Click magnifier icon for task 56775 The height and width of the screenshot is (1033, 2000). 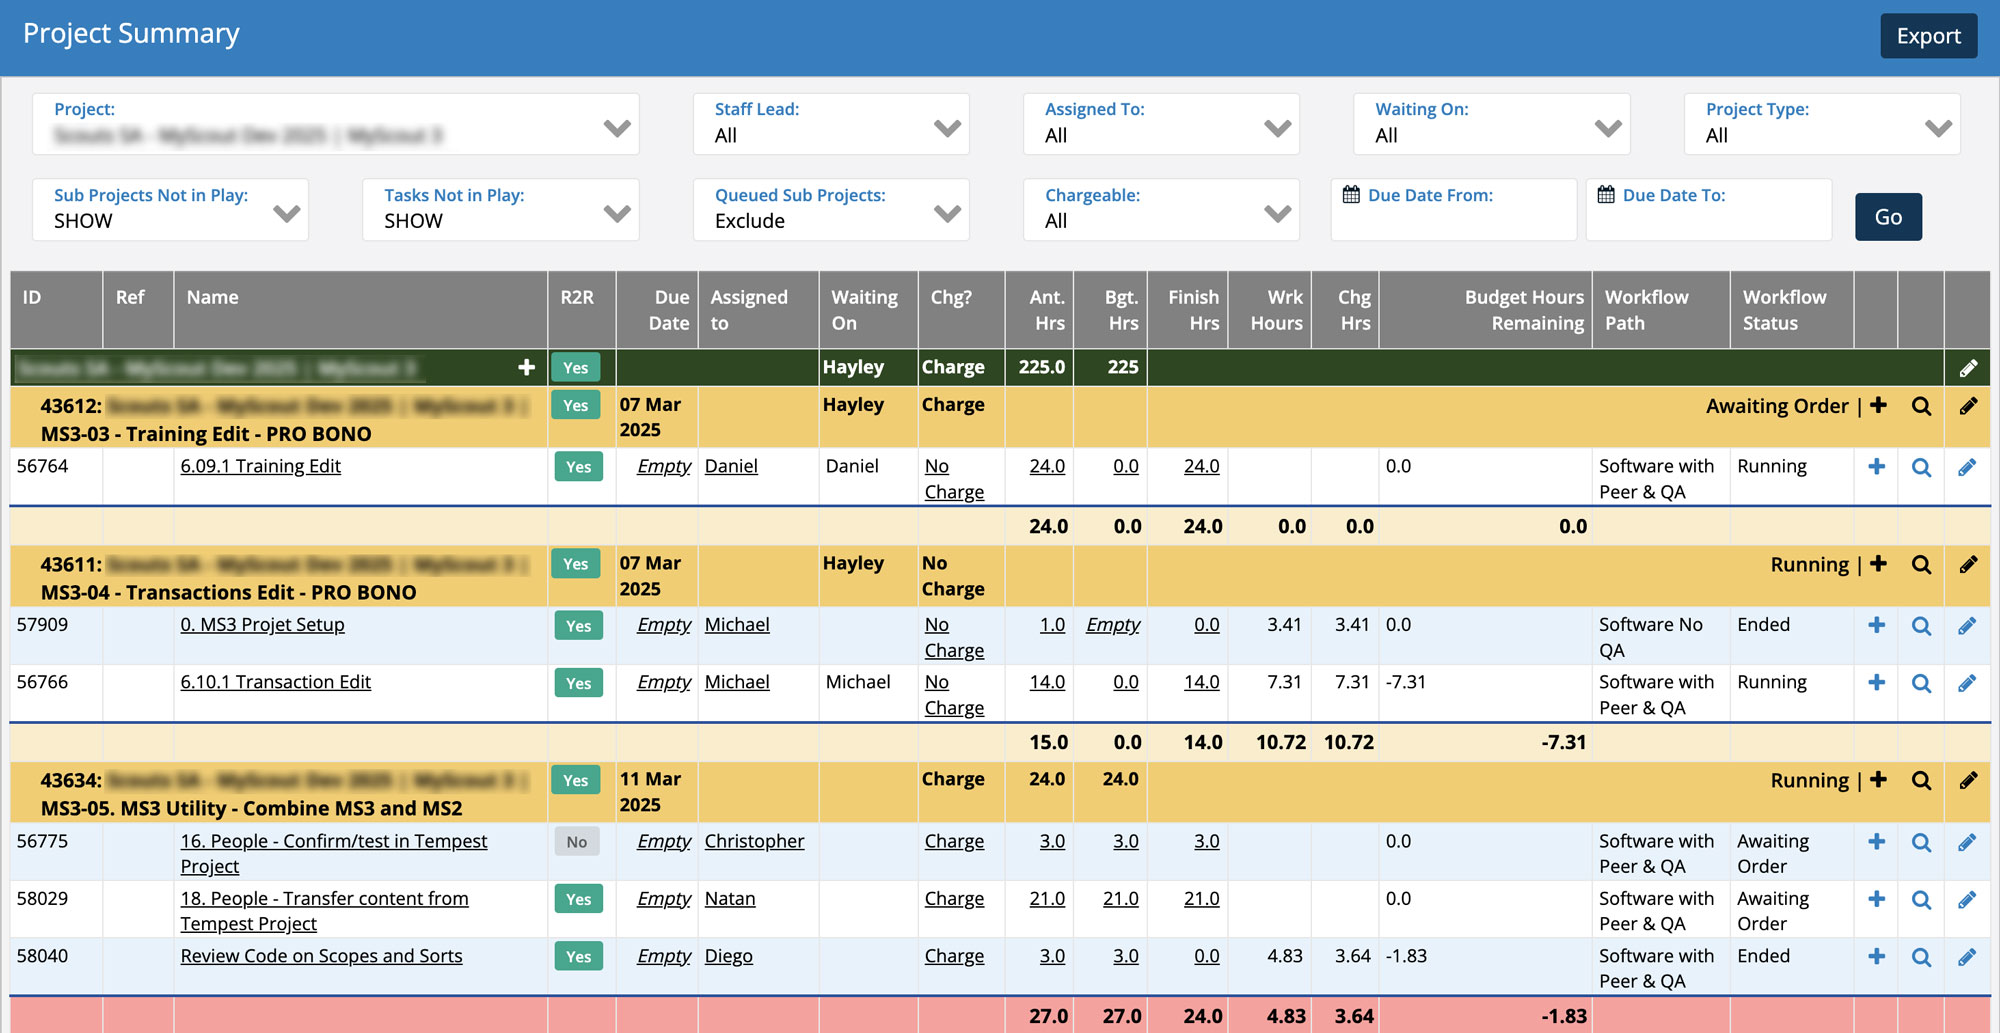pyautogui.click(x=1921, y=843)
